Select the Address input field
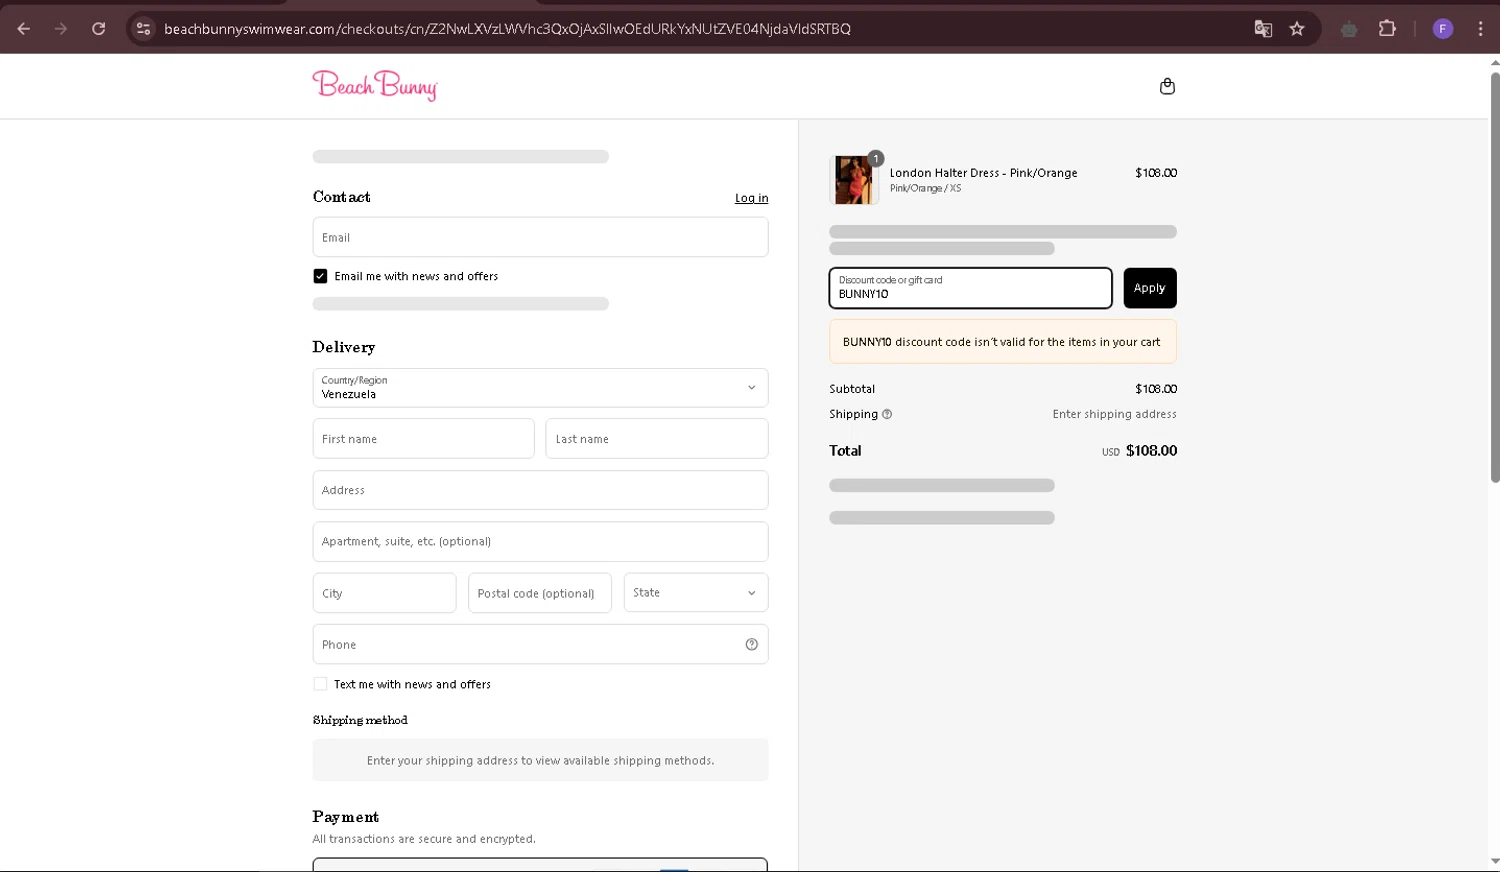 click(x=540, y=490)
